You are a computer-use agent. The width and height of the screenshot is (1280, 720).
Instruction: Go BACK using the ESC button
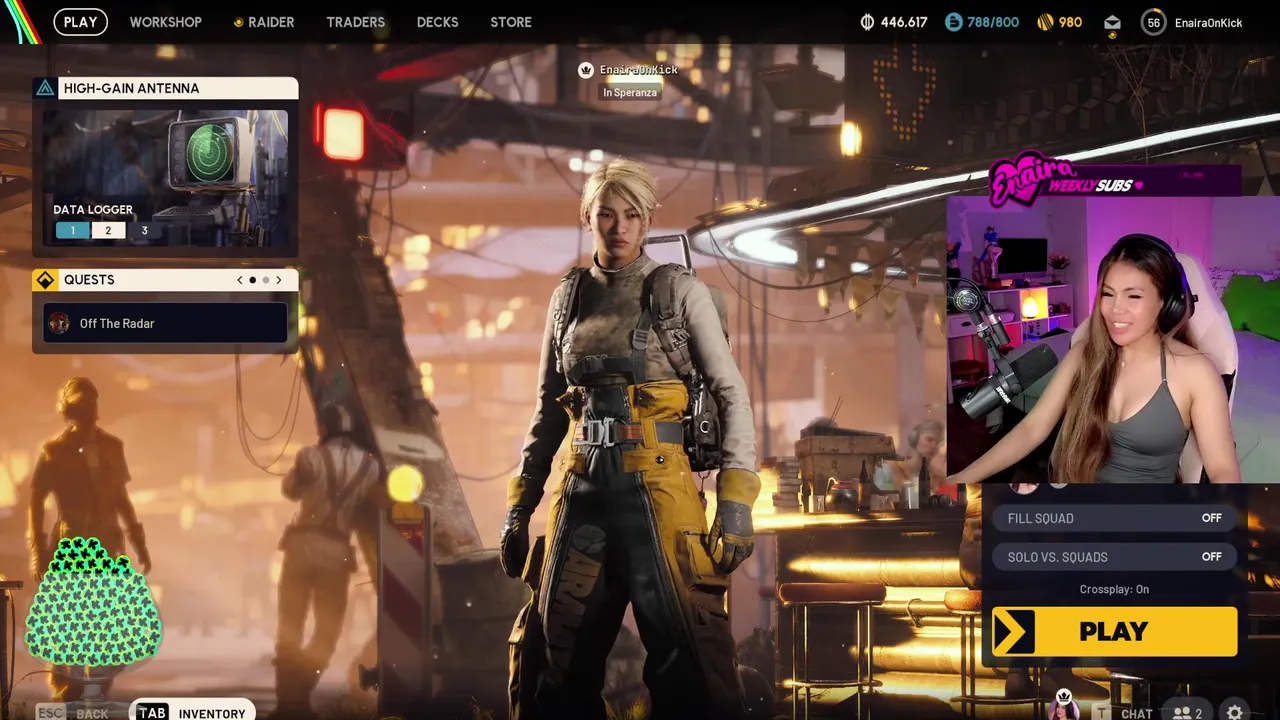(72, 712)
